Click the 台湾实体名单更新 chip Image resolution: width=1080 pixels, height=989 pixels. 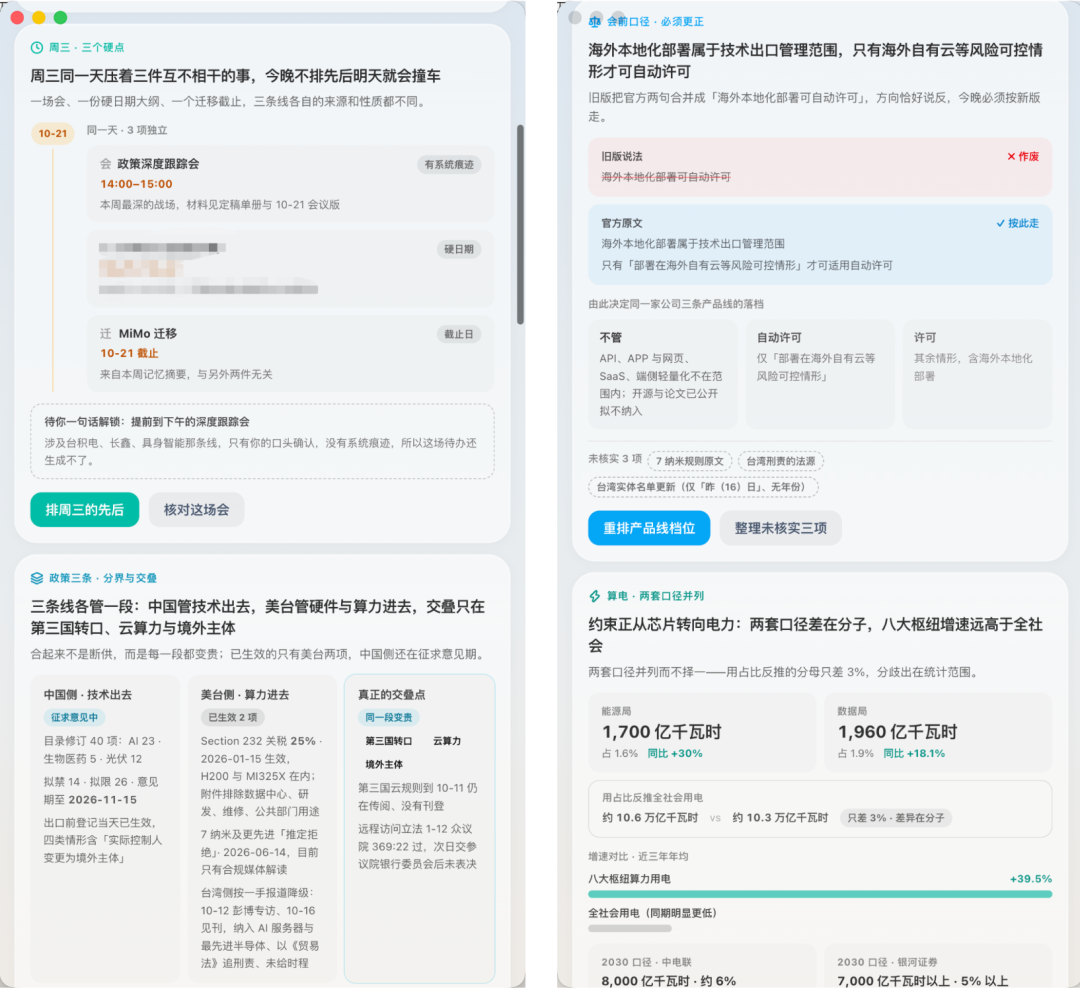click(x=703, y=487)
